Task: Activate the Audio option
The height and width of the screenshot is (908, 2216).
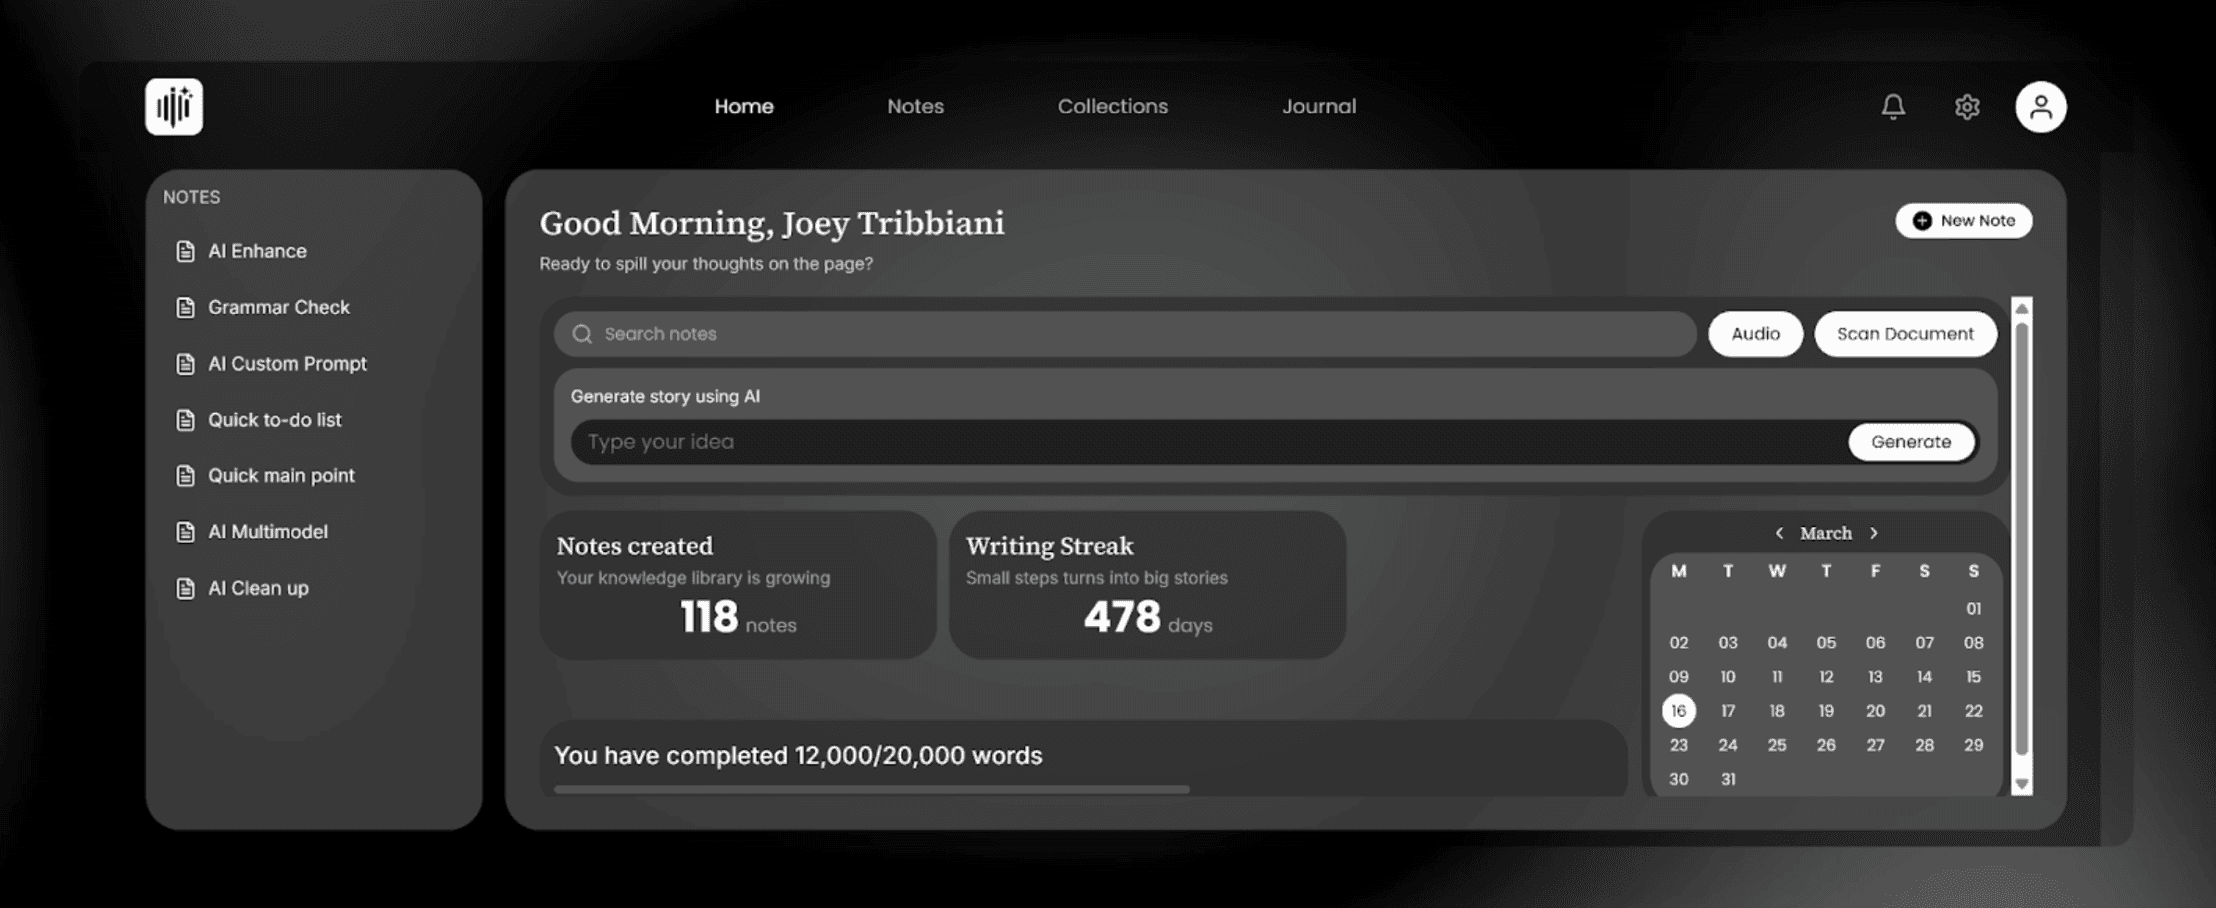Action: 1755,334
